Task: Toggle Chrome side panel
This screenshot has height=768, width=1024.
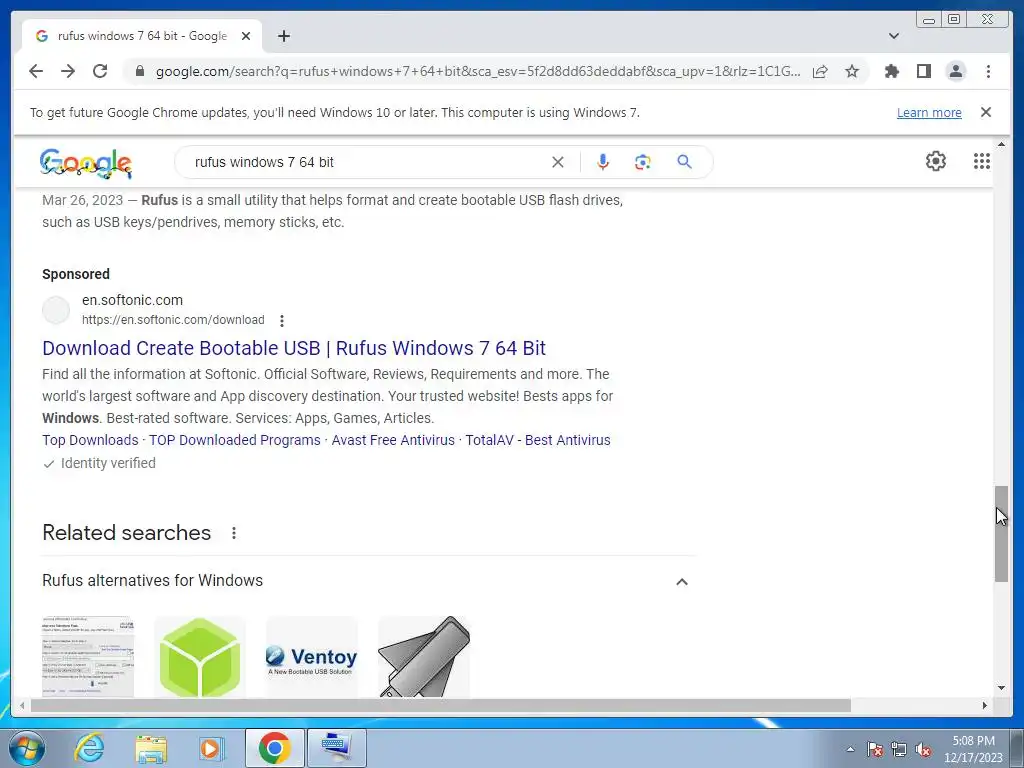Action: (x=923, y=71)
